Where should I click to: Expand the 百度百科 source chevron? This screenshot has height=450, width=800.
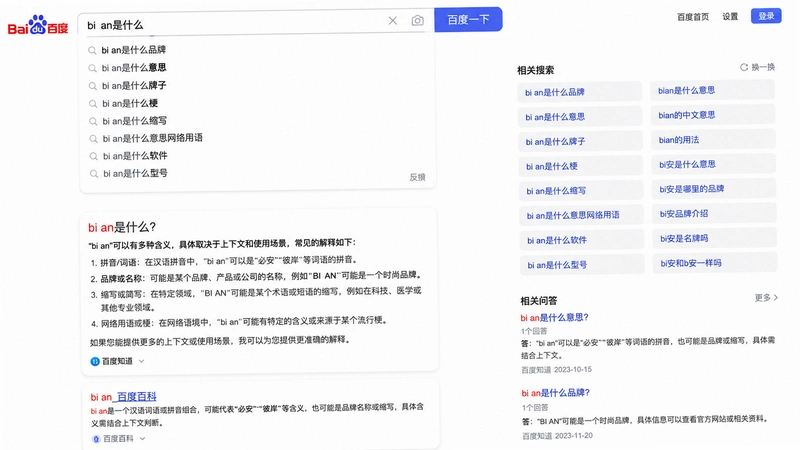142,439
